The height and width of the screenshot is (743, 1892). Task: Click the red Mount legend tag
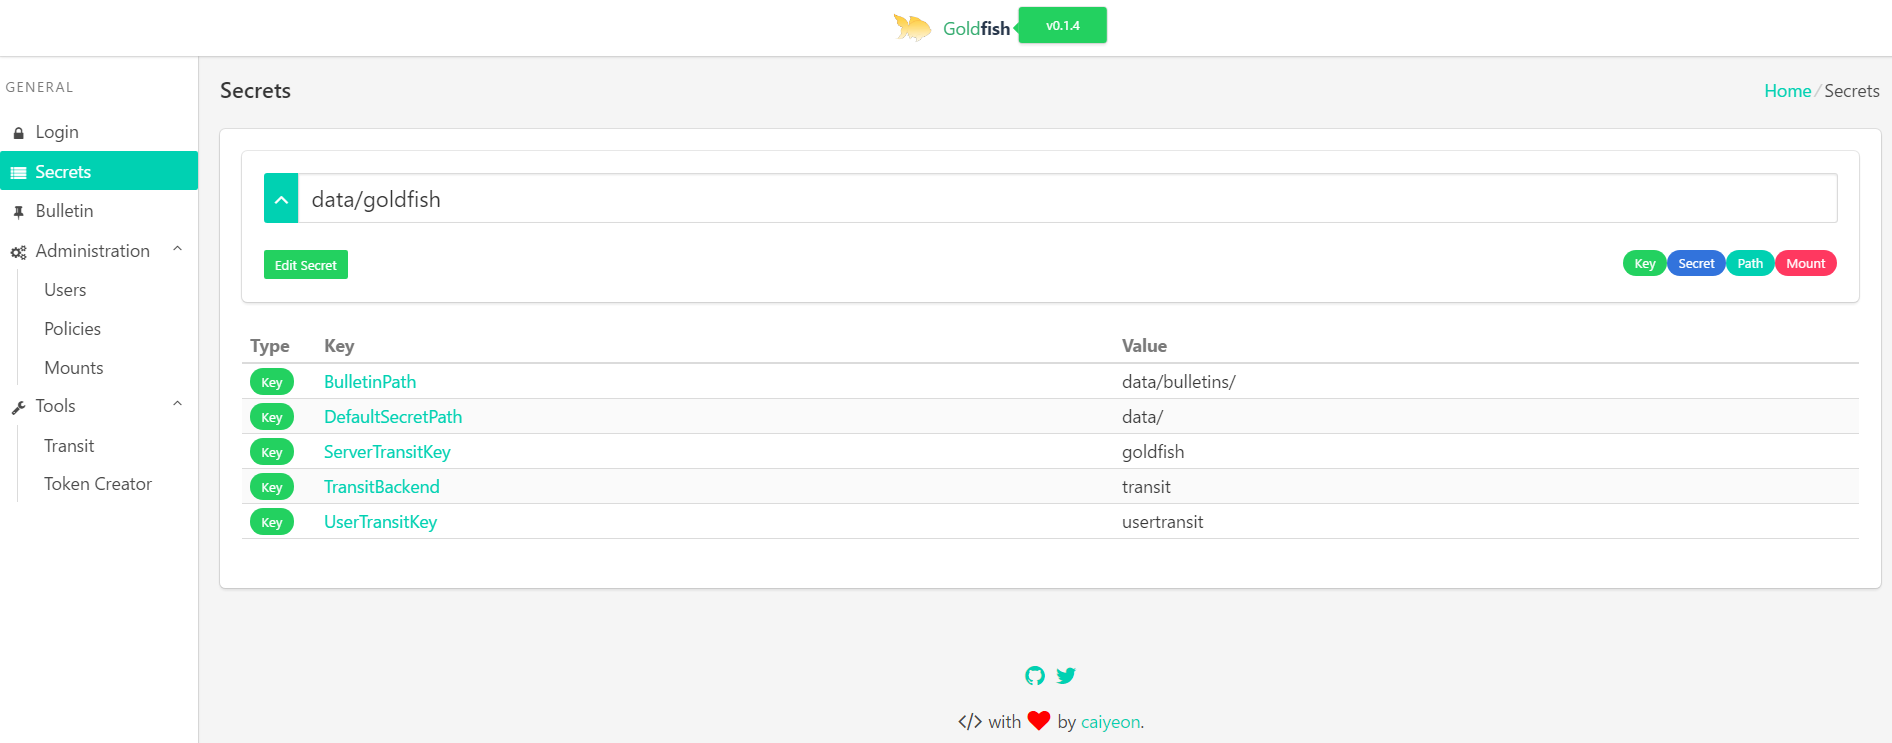coord(1806,263)
